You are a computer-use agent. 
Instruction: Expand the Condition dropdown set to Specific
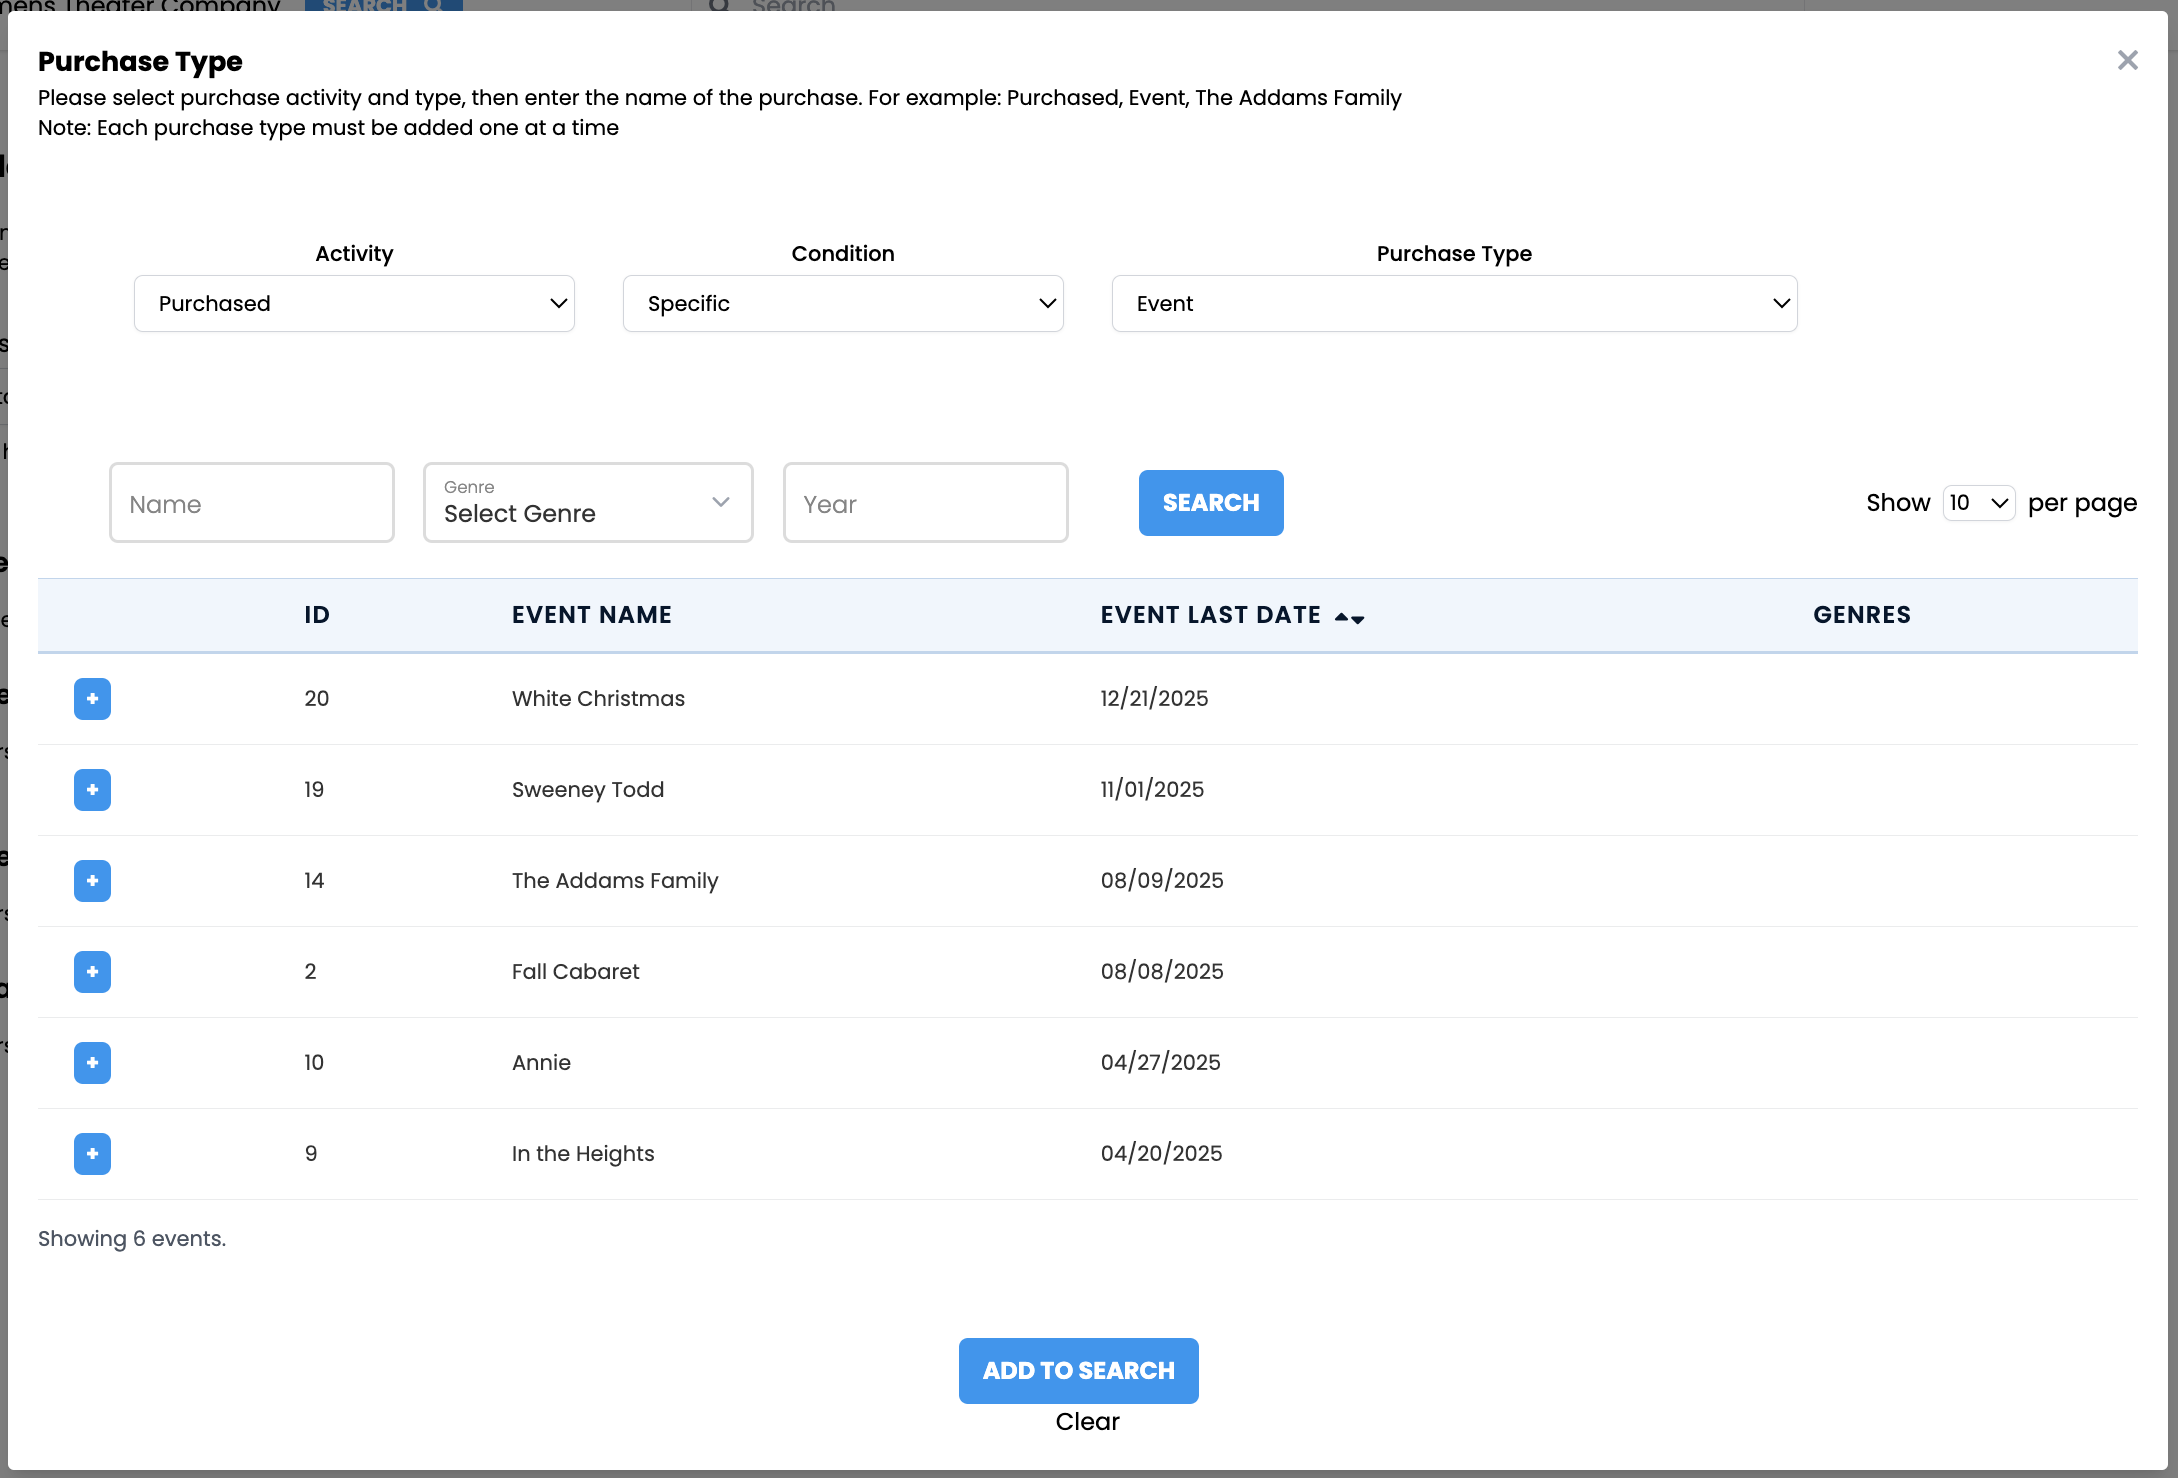[842, 304]
